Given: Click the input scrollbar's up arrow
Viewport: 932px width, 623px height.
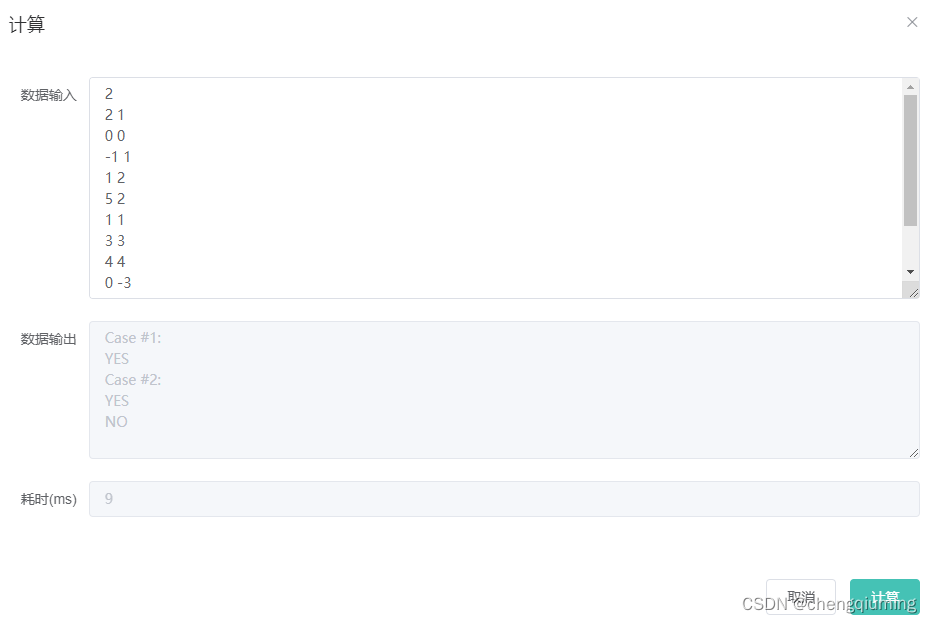Looking at the screenshot, I should coord(910,87).
